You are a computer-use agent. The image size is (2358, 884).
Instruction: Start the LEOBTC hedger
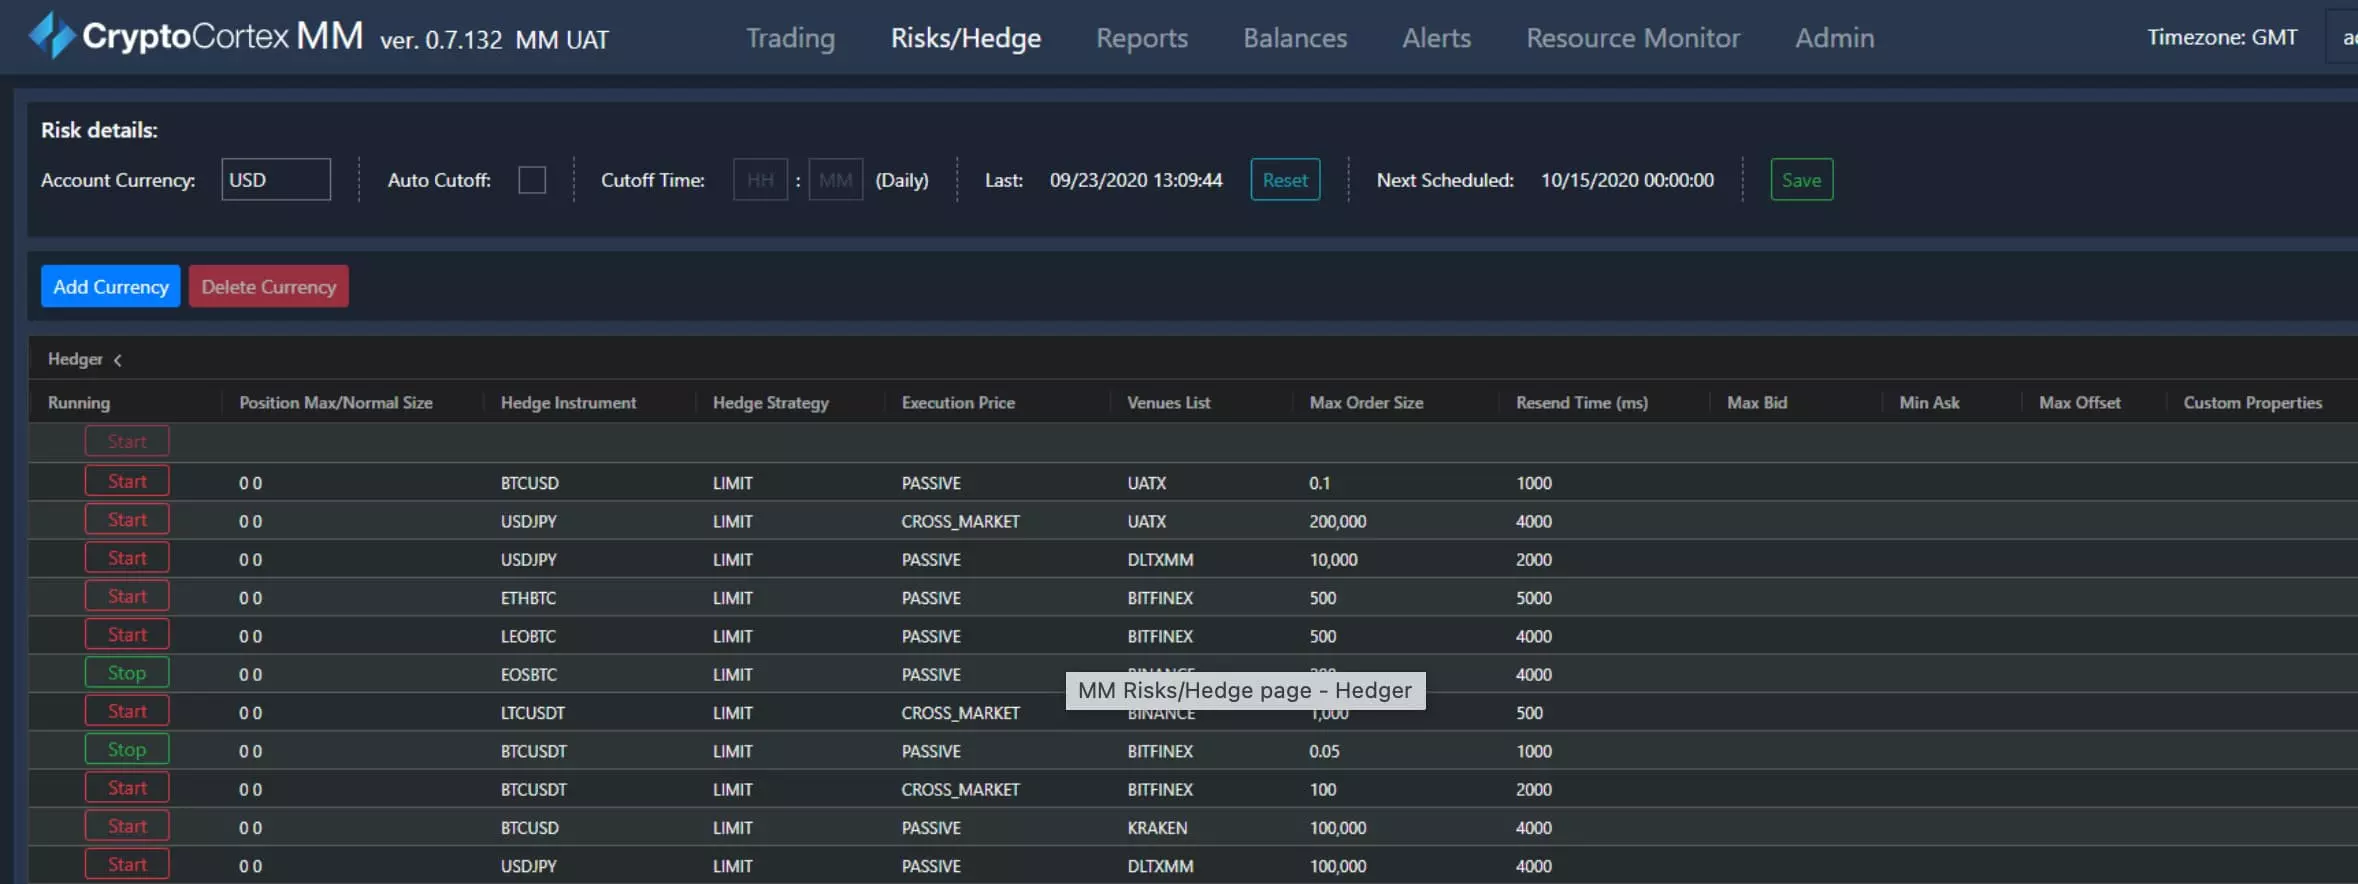pyautogui.click(x=127, y=635)
